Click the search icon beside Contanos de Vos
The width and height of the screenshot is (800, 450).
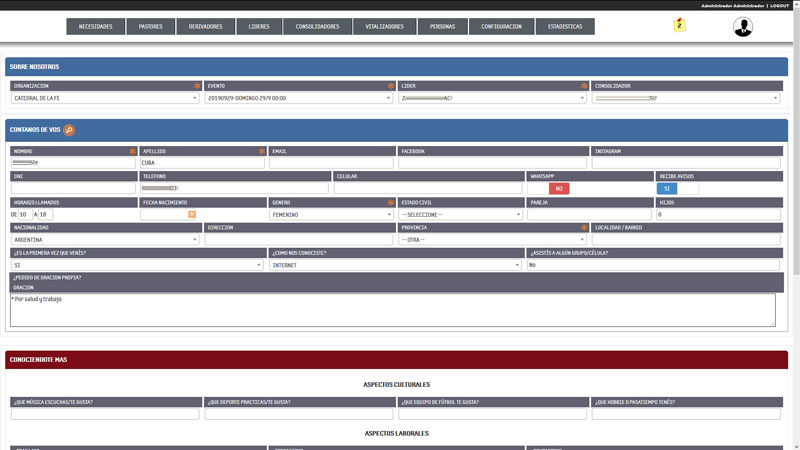tap(69, 130)
